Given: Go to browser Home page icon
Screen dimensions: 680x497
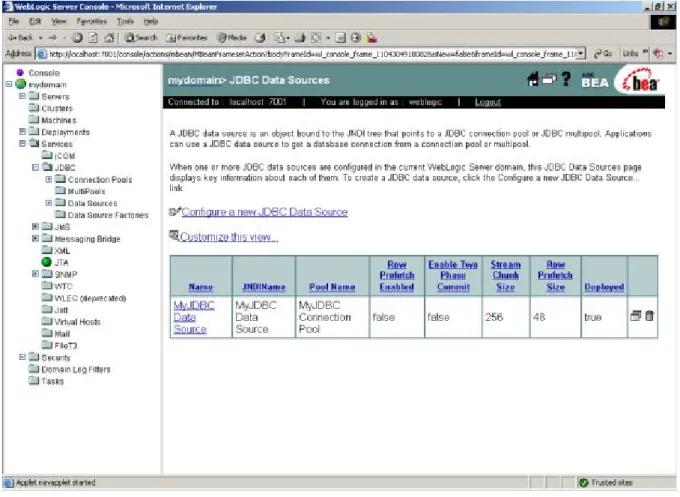Looking at the screenshot, I should [x=109, y=38].
